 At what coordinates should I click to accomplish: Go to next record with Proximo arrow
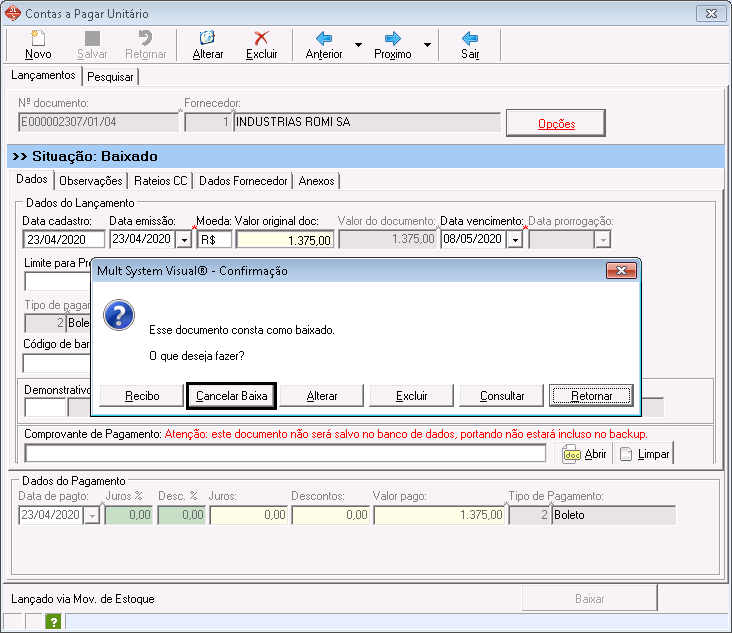pos(392,39)
